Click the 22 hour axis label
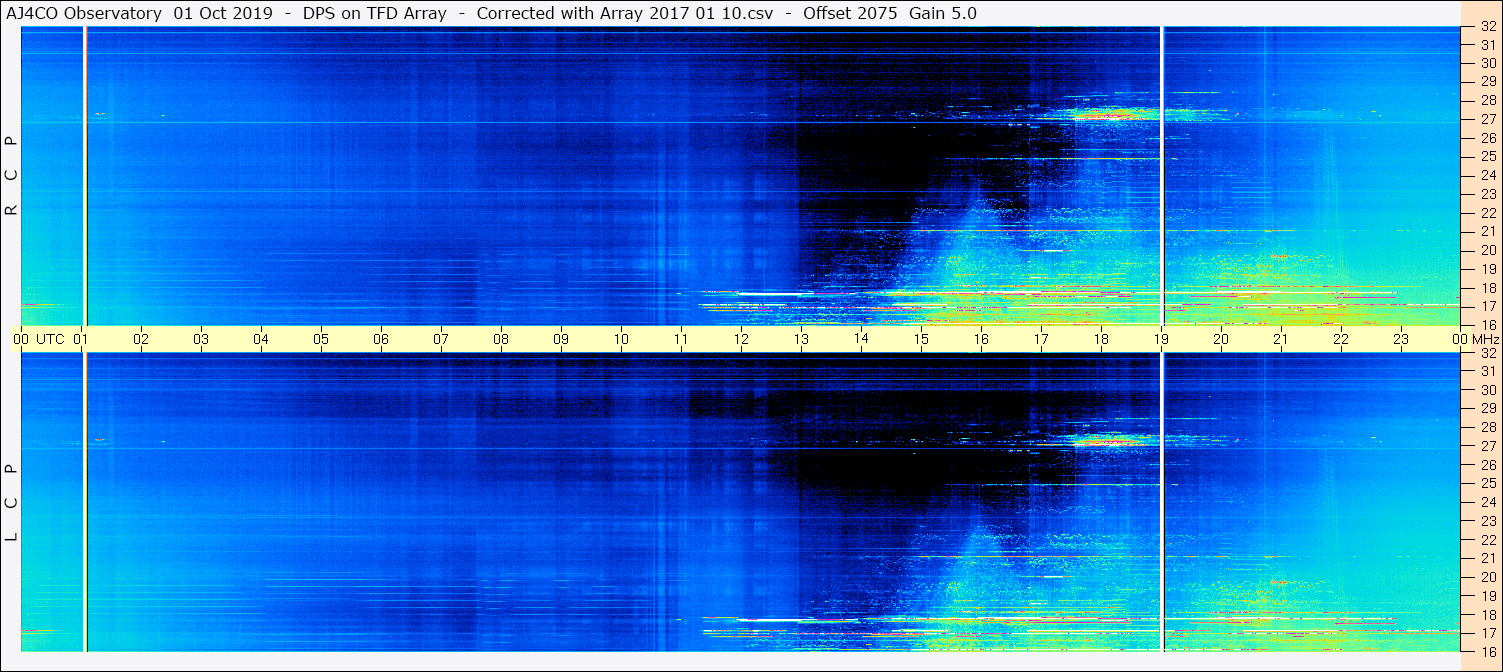 (1342, 339)
